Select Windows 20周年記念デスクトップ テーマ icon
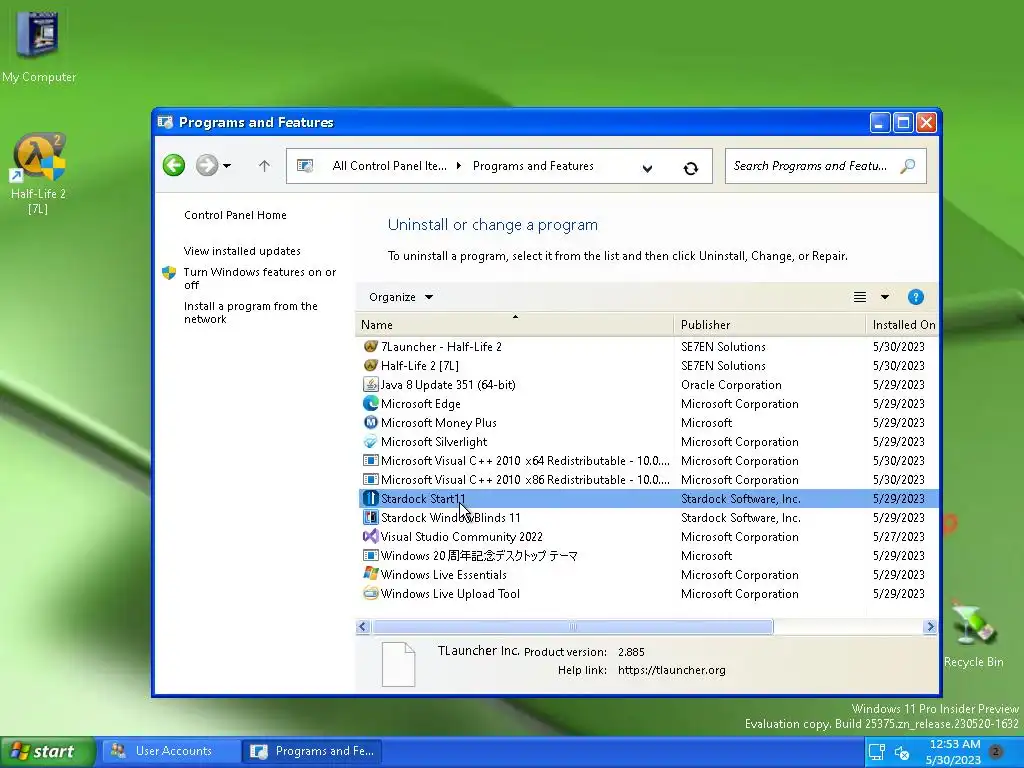 370,555
